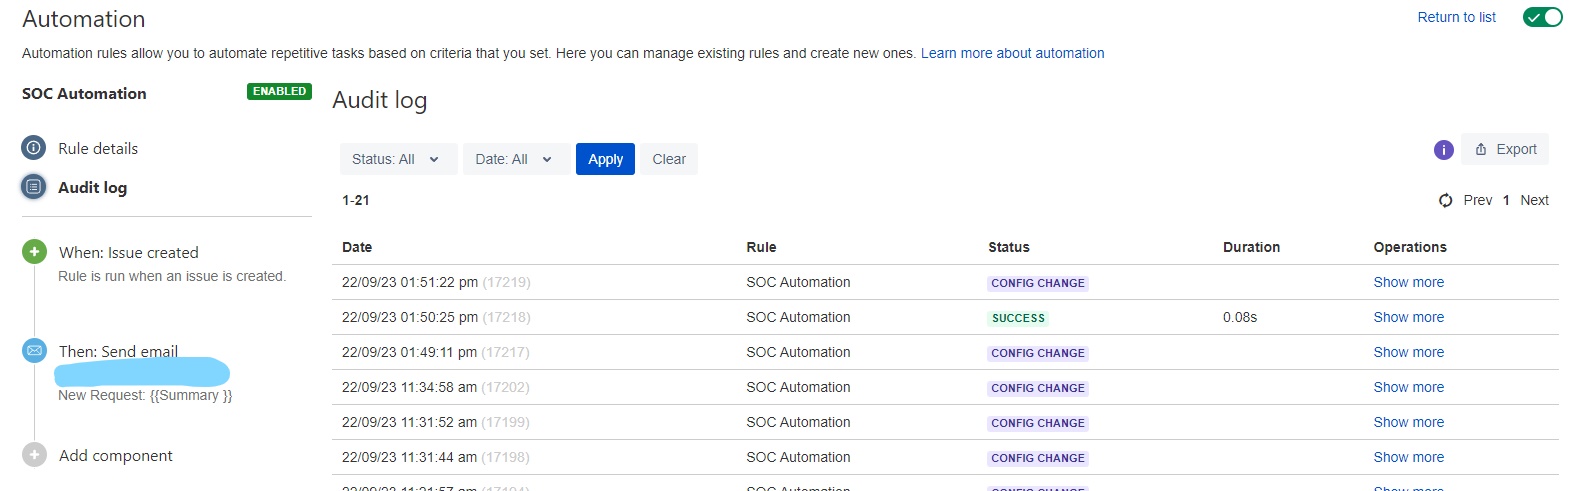
Task: Go to Prev page
Action: click(1477, 200)
